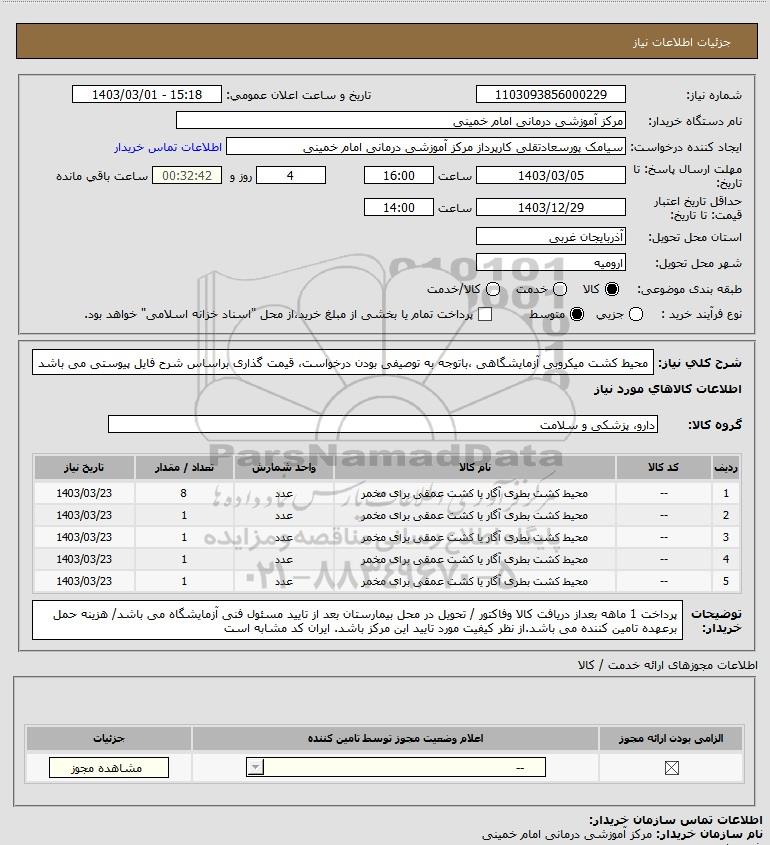This screenshot has height=845, width=770.
Task: Click the city field ارومیه
Action: click(x=551, y=263)
